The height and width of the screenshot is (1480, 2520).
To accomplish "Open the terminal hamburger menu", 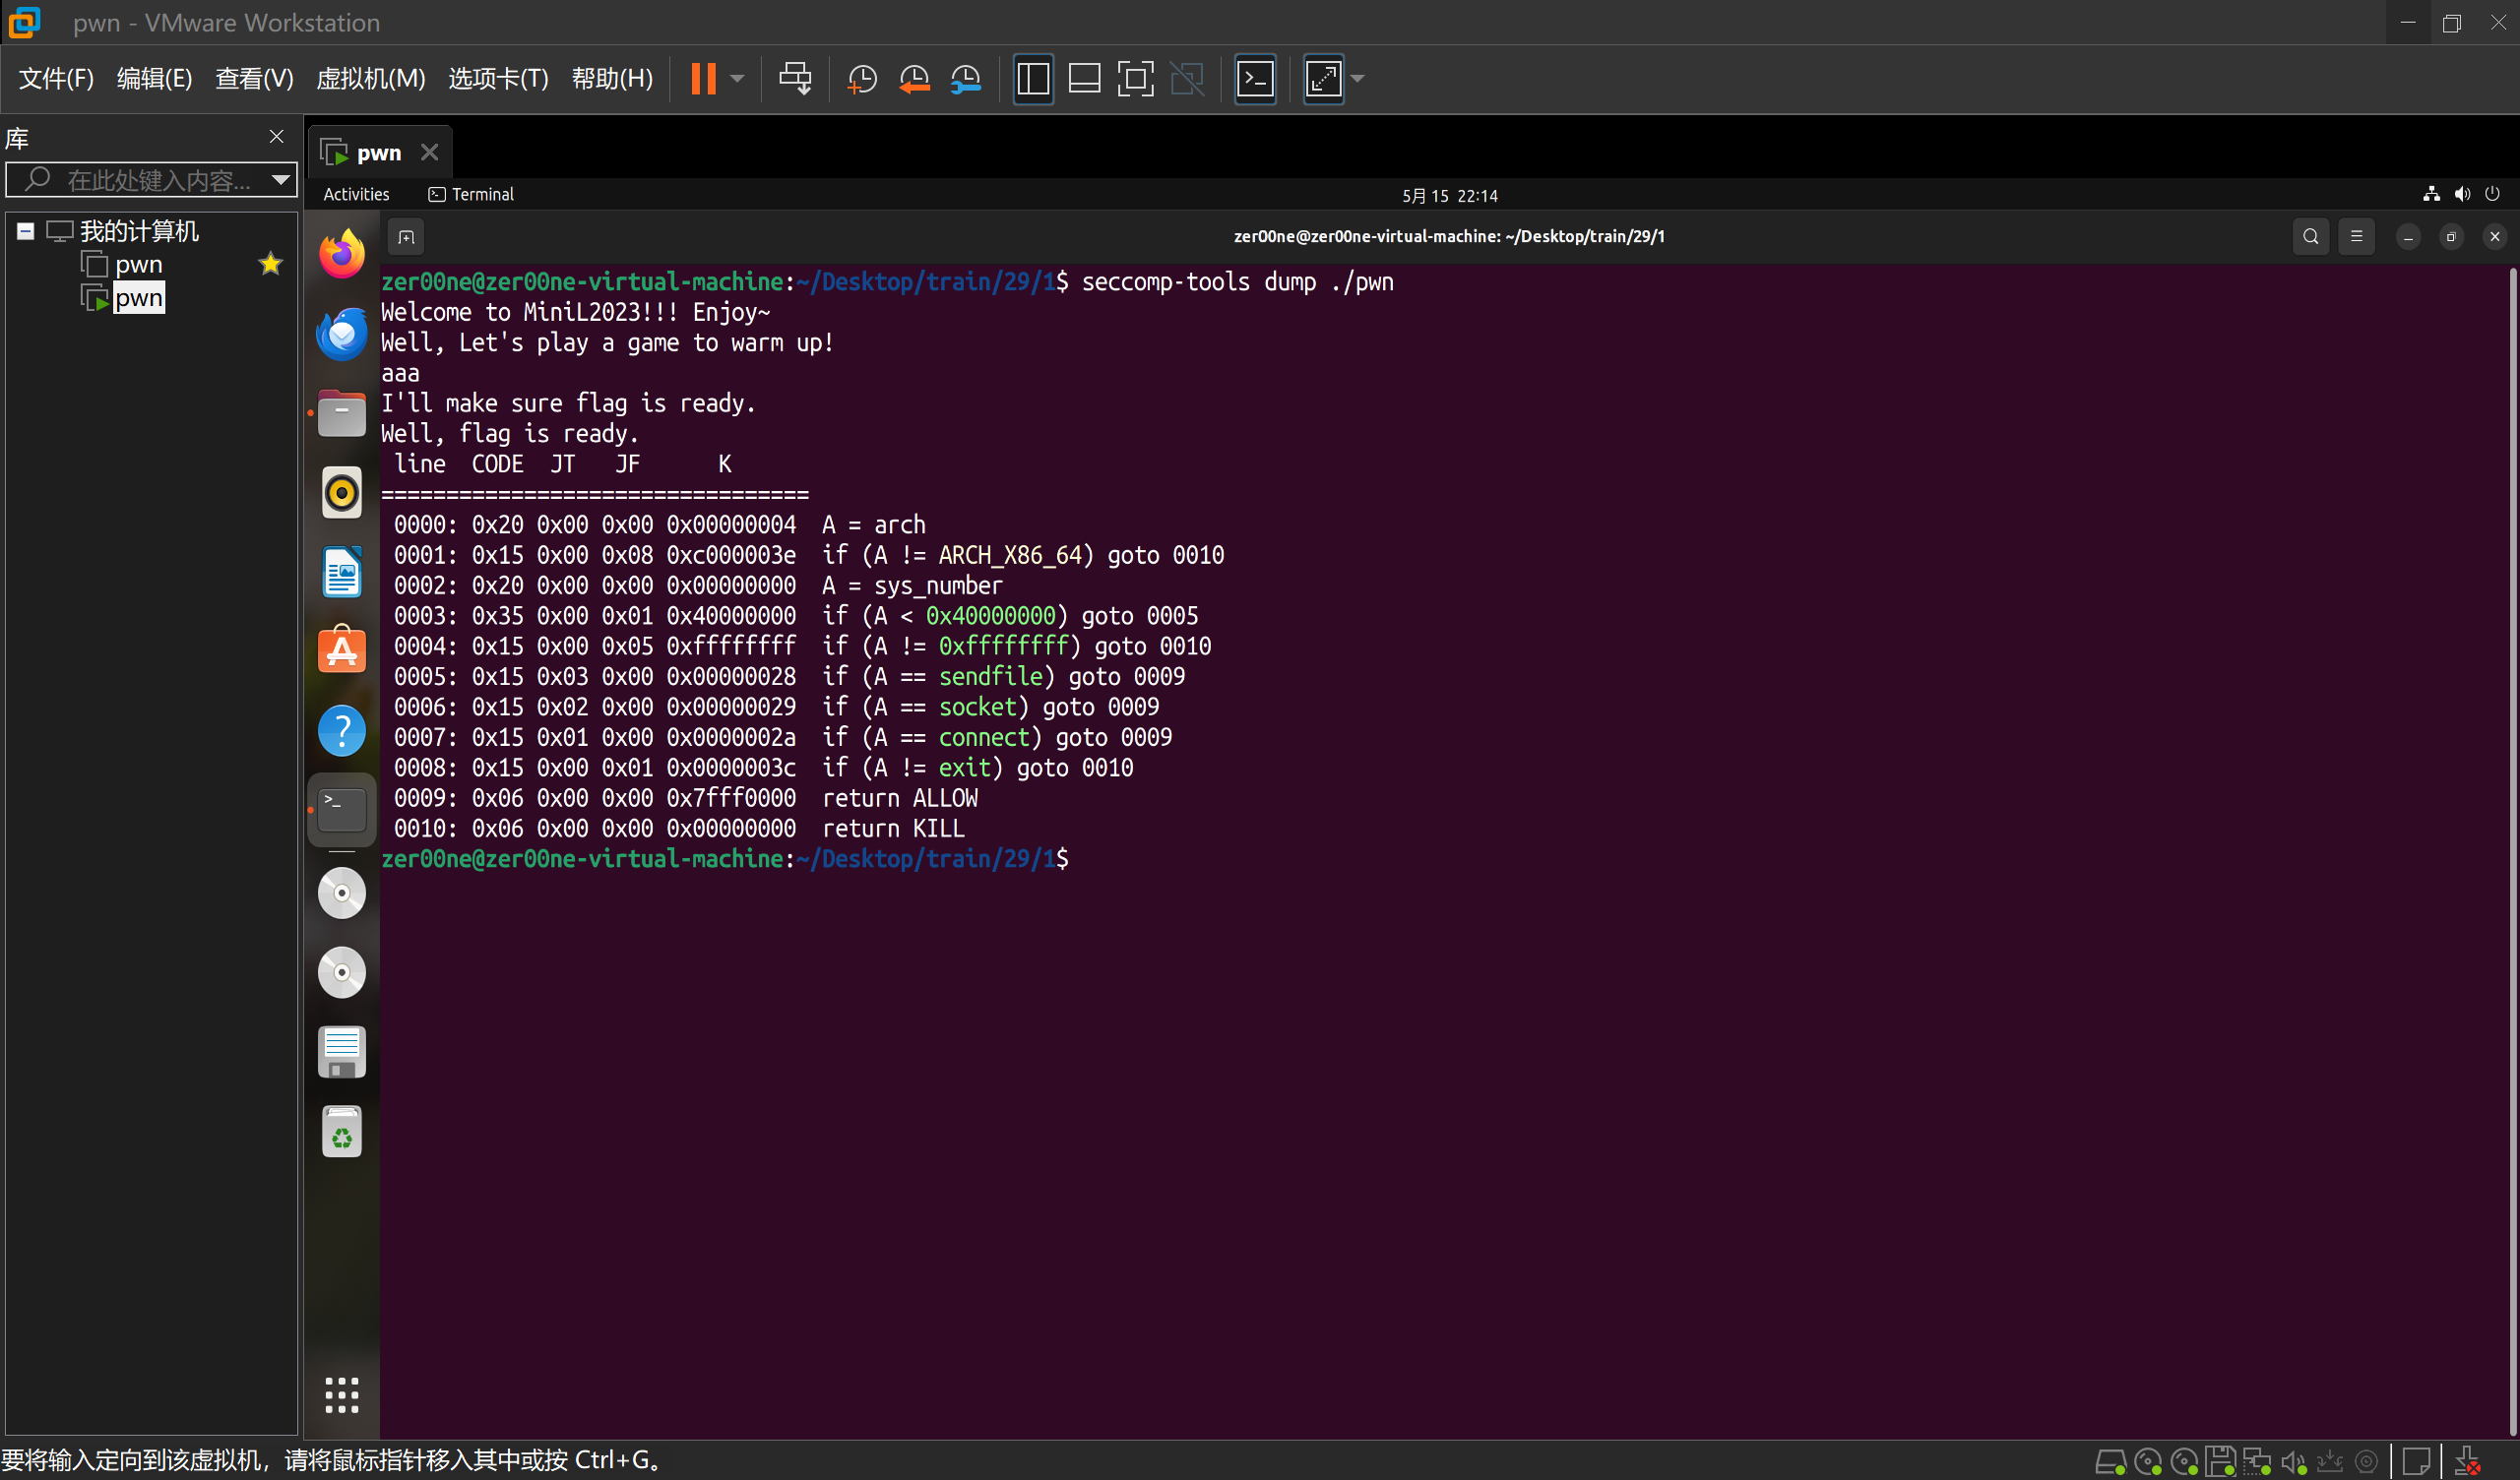I will tap(2357, 237).
